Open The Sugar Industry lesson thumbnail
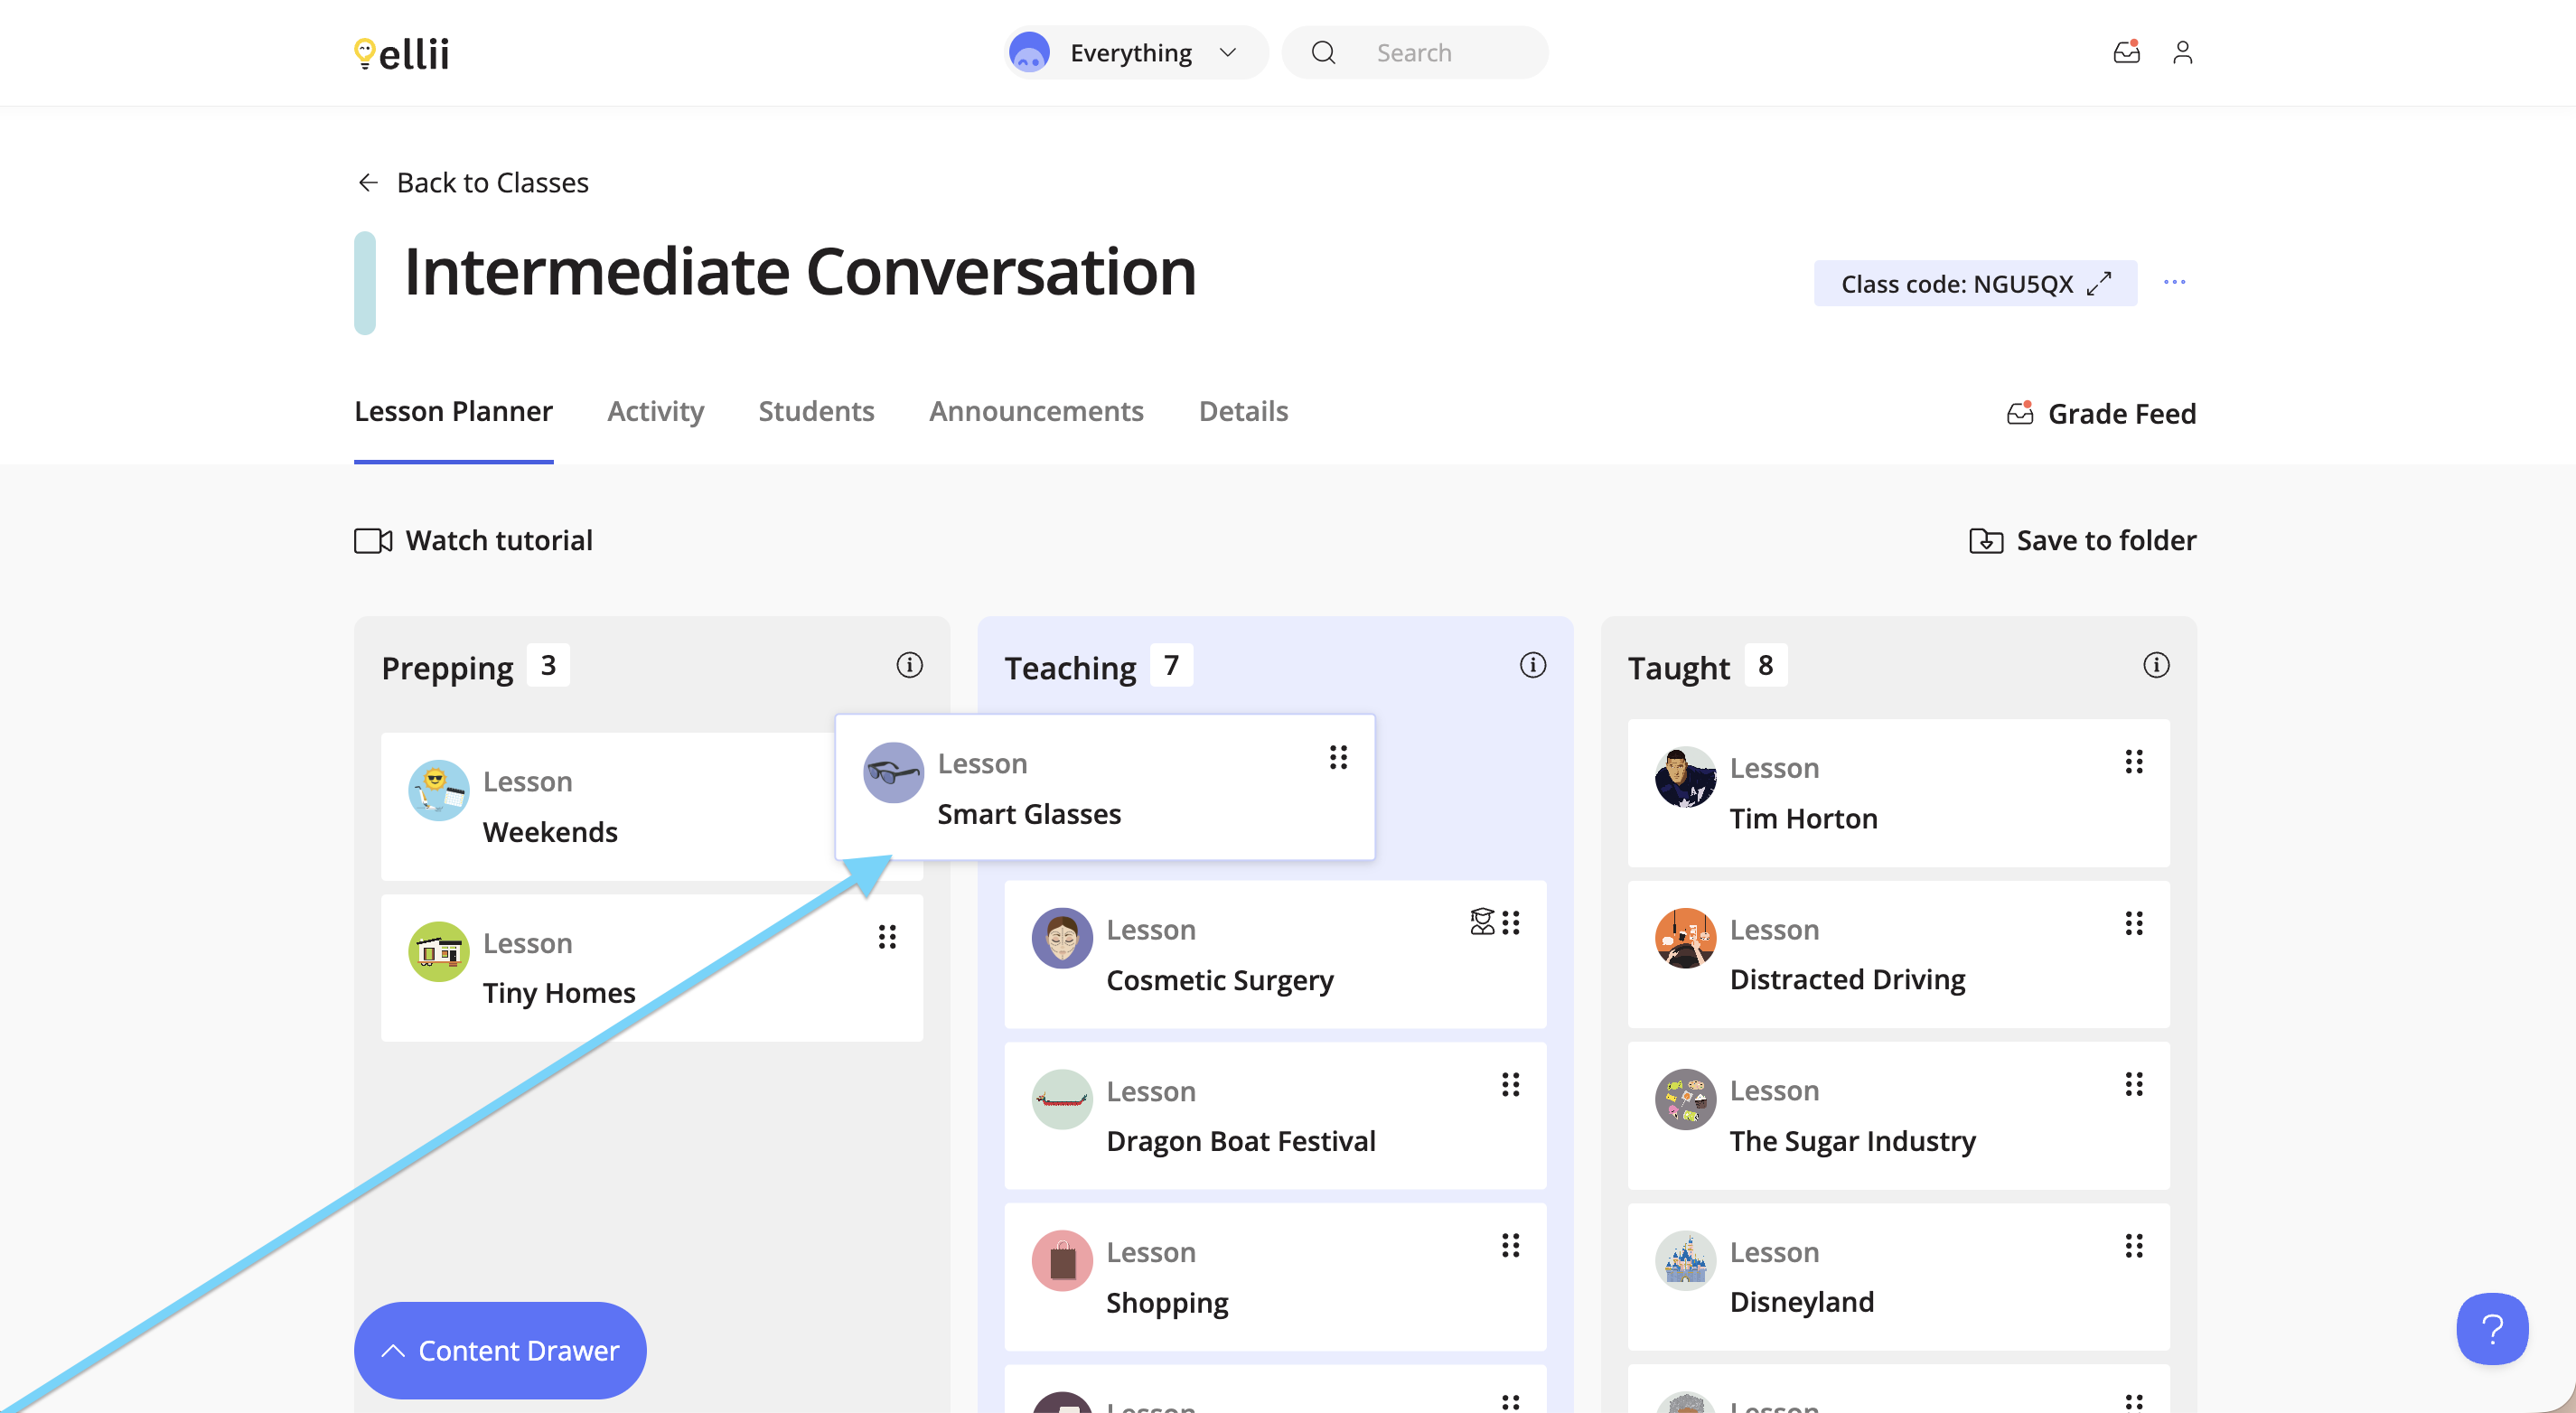Screen dimensions: 2576x1413 [1686, 1099]
